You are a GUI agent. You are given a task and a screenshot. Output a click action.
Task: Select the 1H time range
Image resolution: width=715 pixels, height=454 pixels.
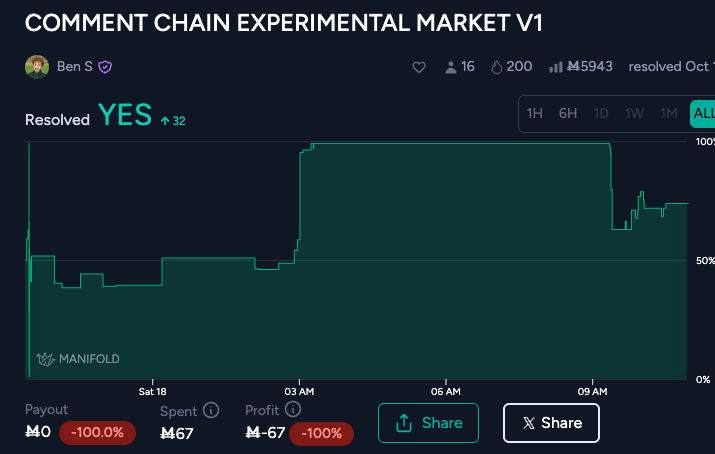(535, 113)
